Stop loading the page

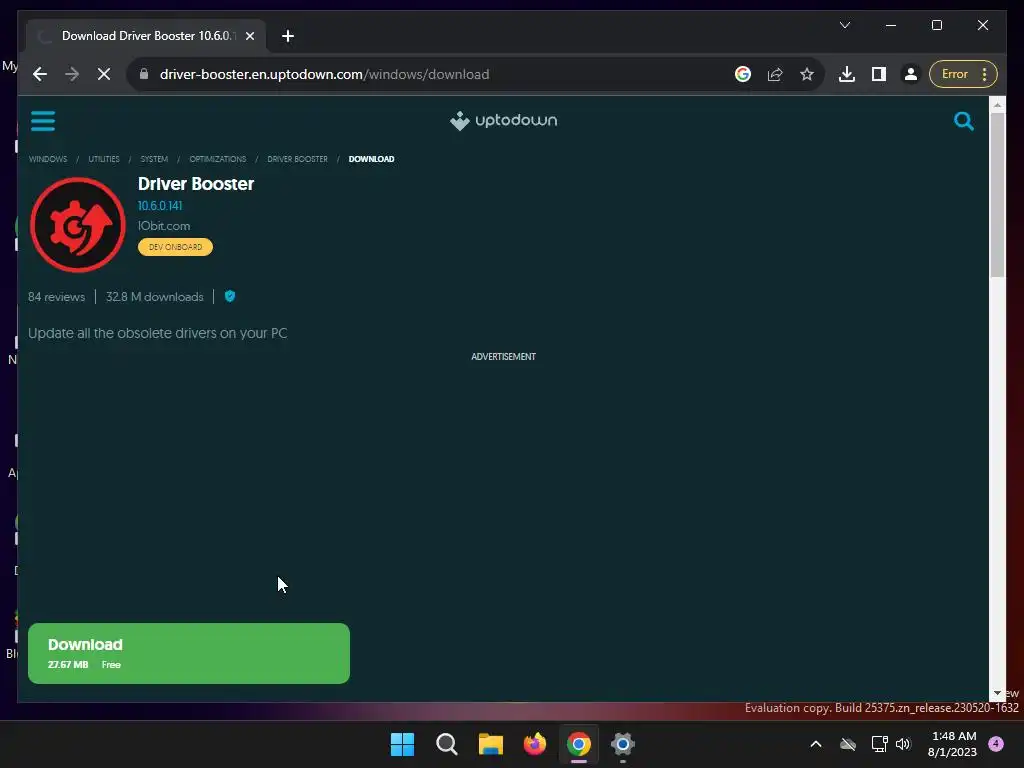point(104,74)
